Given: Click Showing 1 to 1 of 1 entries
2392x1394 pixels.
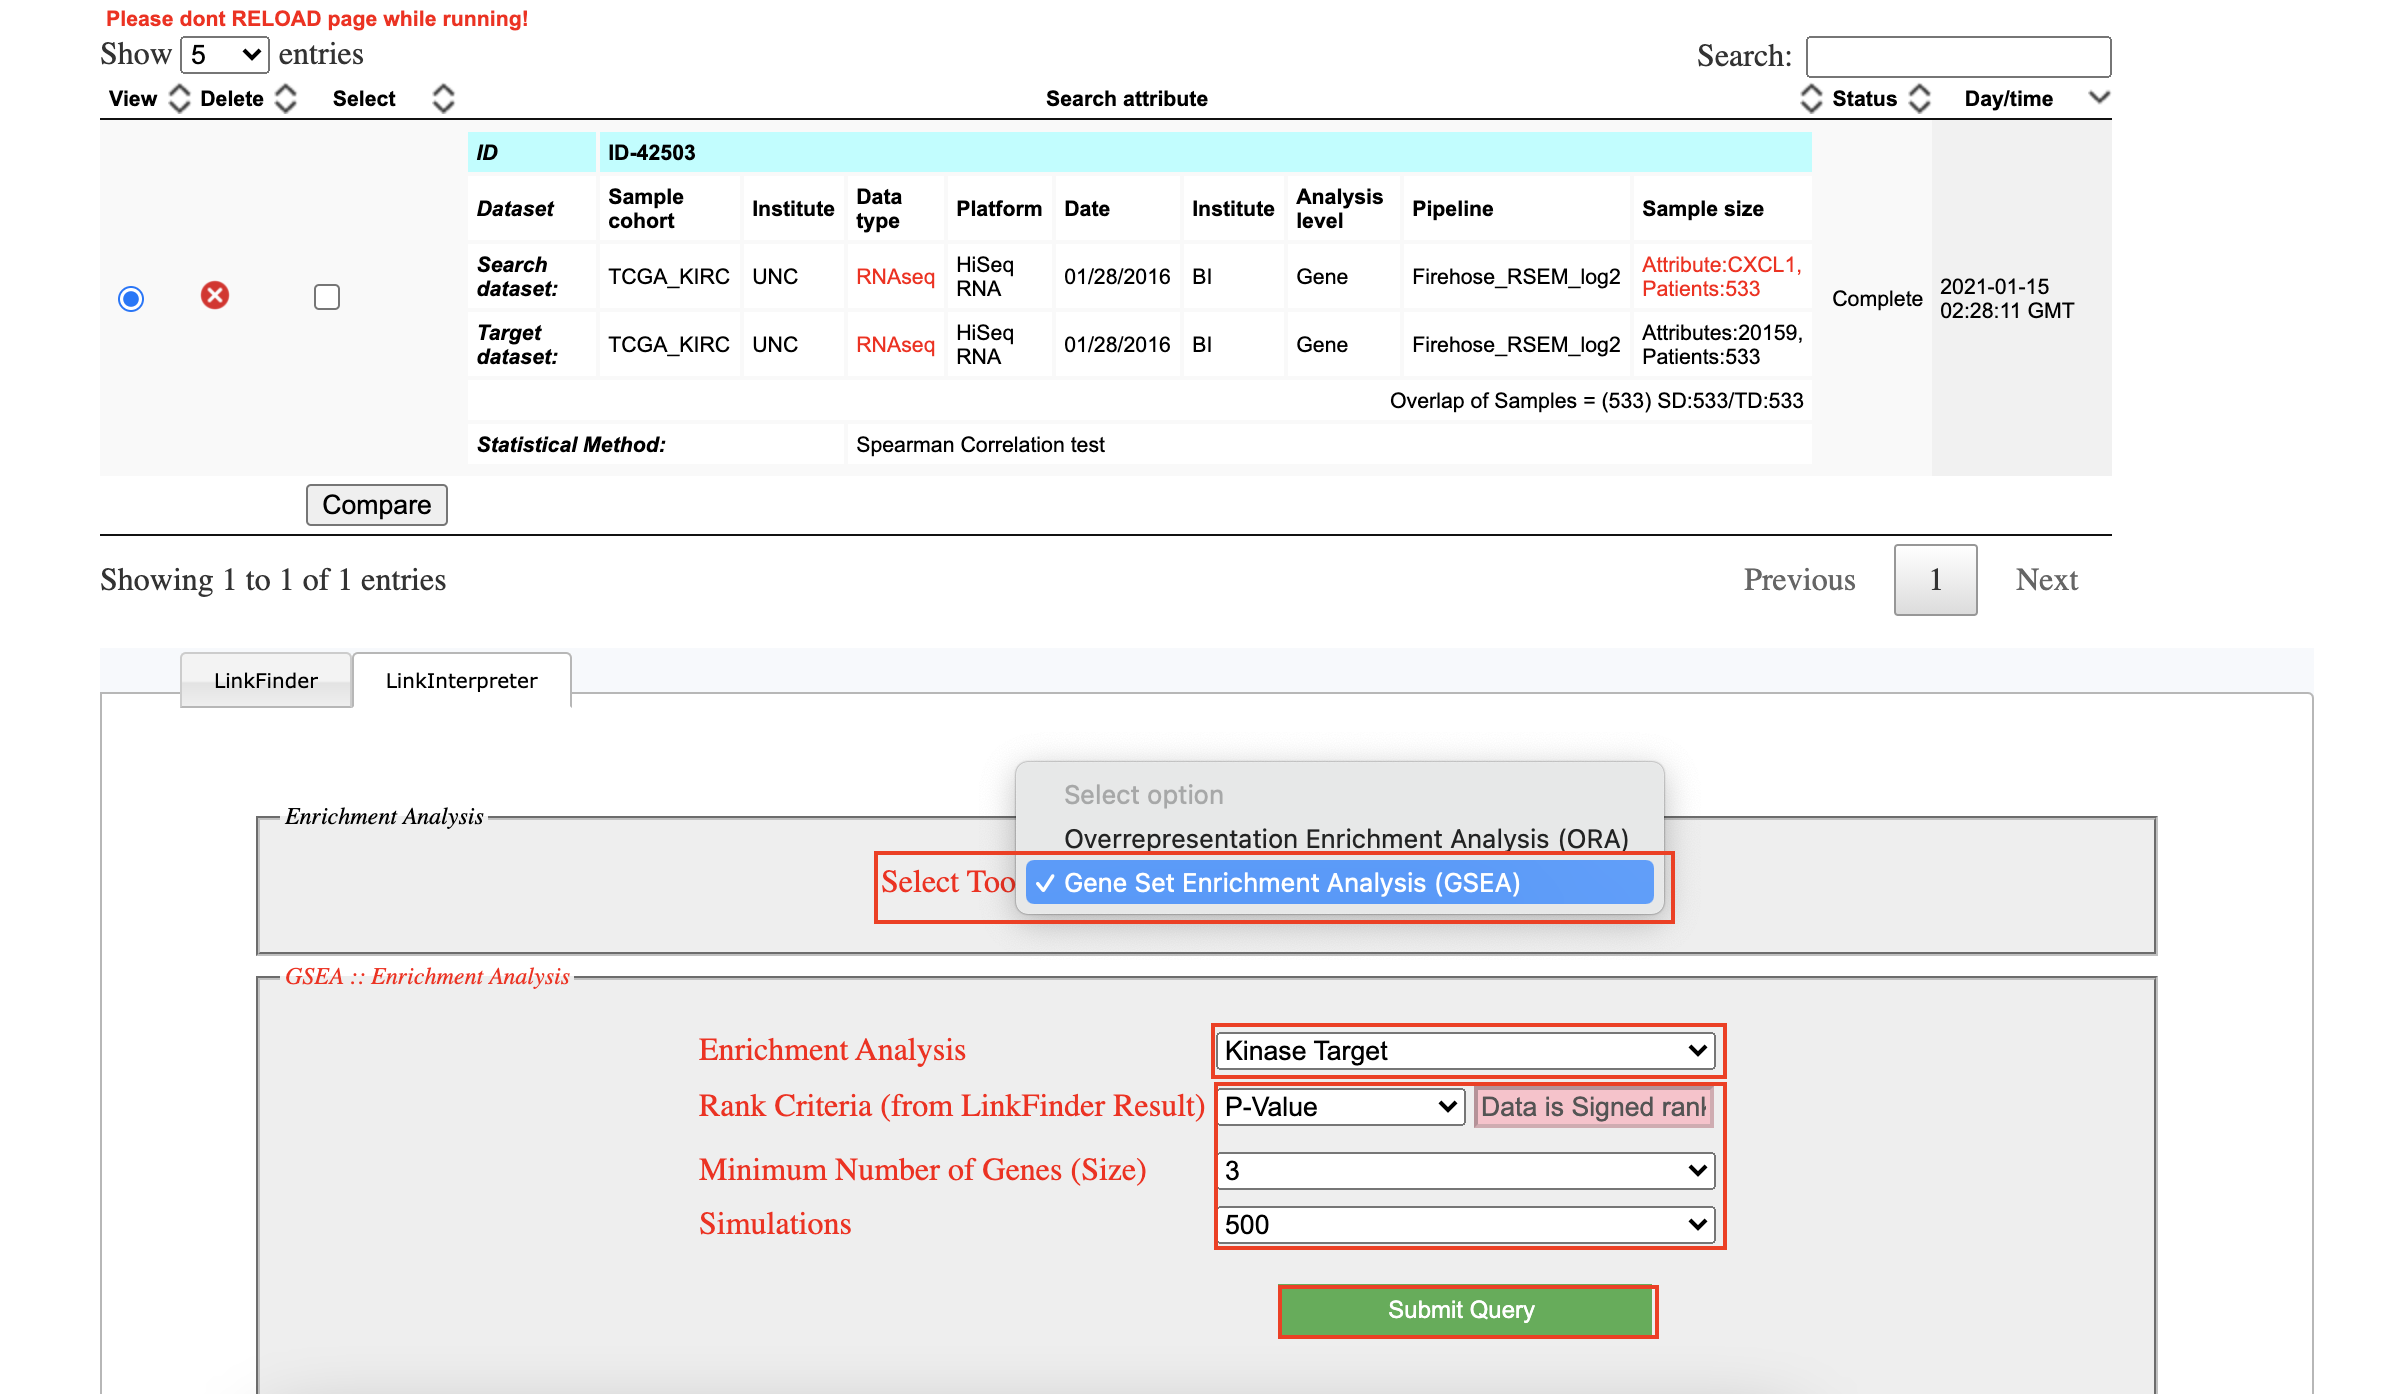Looking at the screenshot, I should point(273,580).
